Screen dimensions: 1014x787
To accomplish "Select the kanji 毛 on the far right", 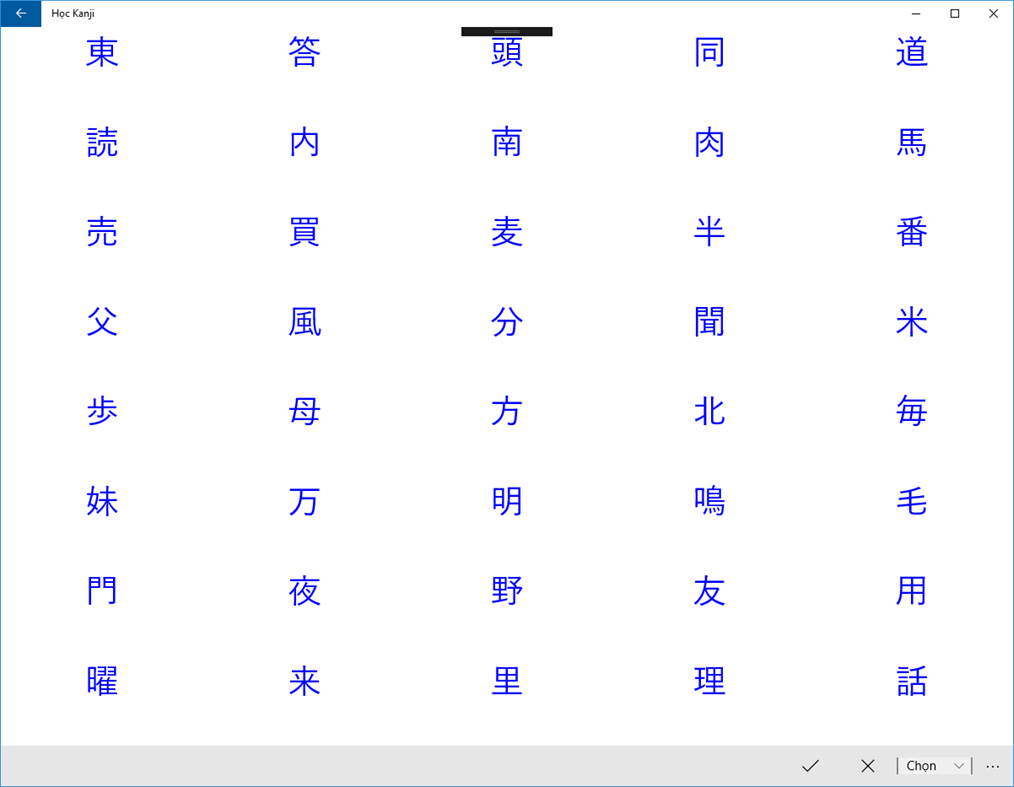I will (x=911, y=502).
